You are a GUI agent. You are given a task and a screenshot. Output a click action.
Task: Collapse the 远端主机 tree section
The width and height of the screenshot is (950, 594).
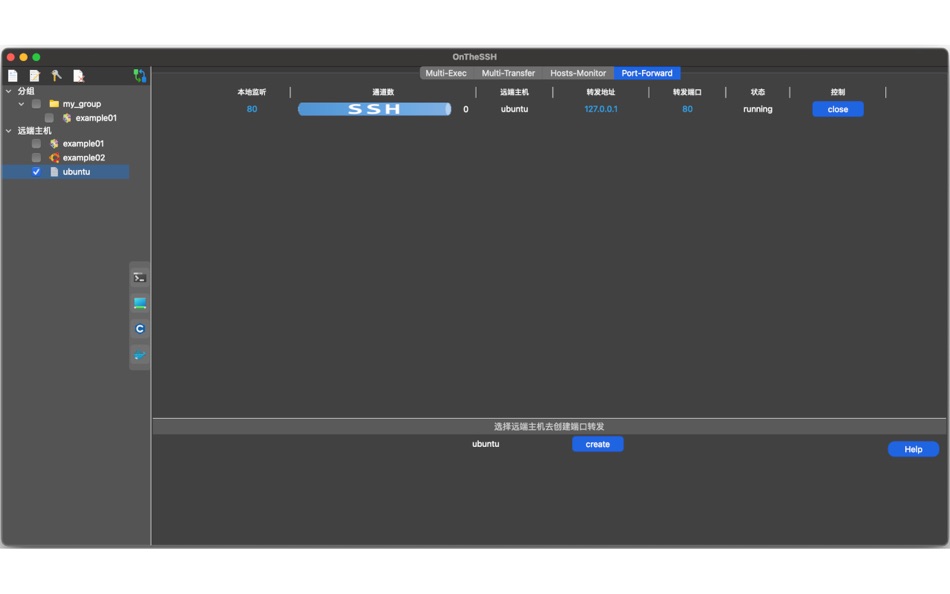[x=8, y=130]
